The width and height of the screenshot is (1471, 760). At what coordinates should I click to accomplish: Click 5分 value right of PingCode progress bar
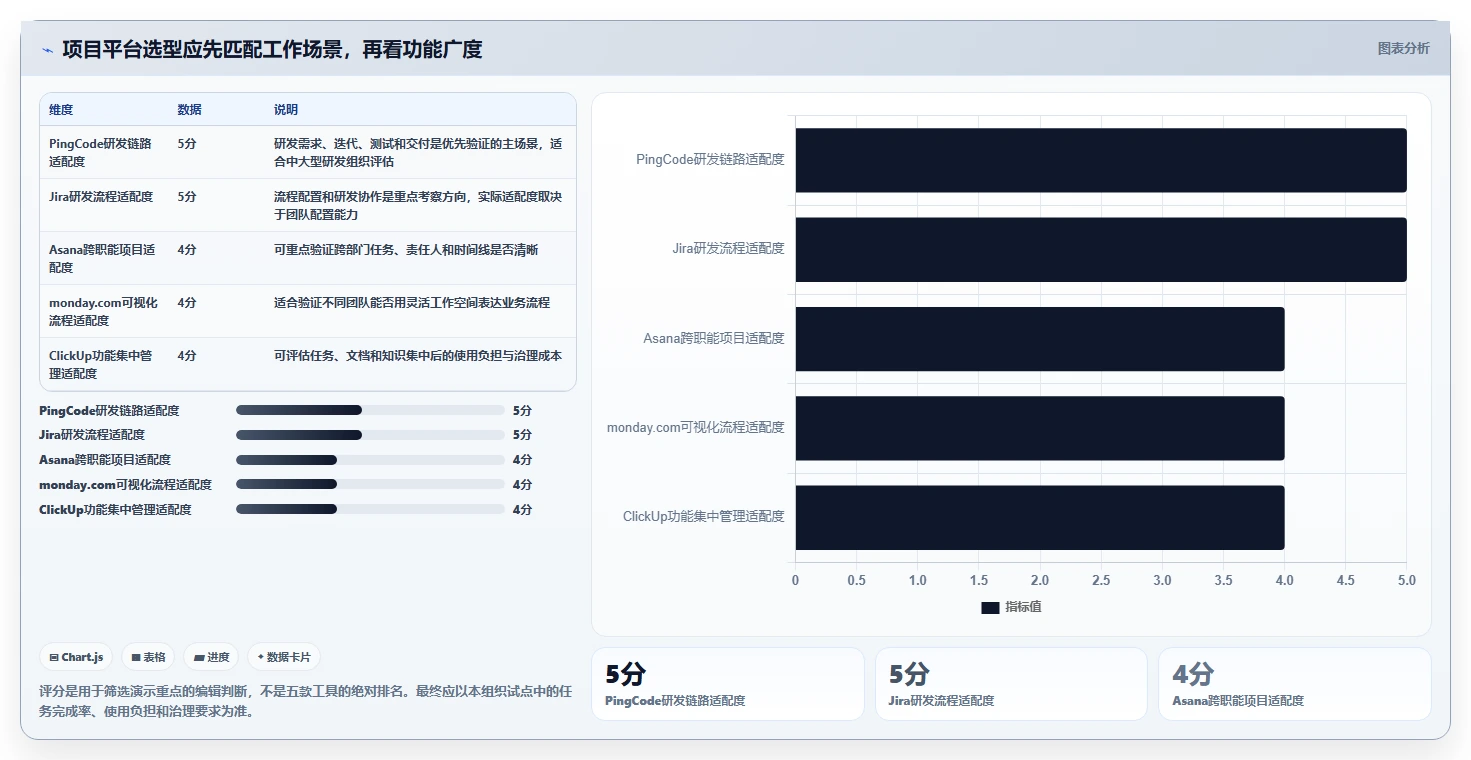click(x=522, y=410)
